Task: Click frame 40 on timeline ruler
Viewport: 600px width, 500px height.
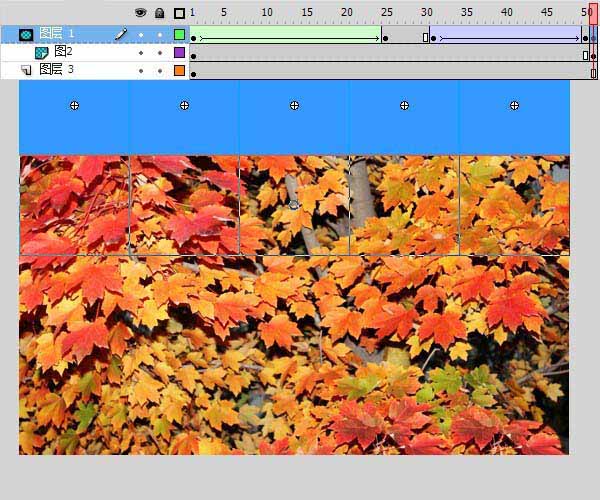Action: coord(507,12)
